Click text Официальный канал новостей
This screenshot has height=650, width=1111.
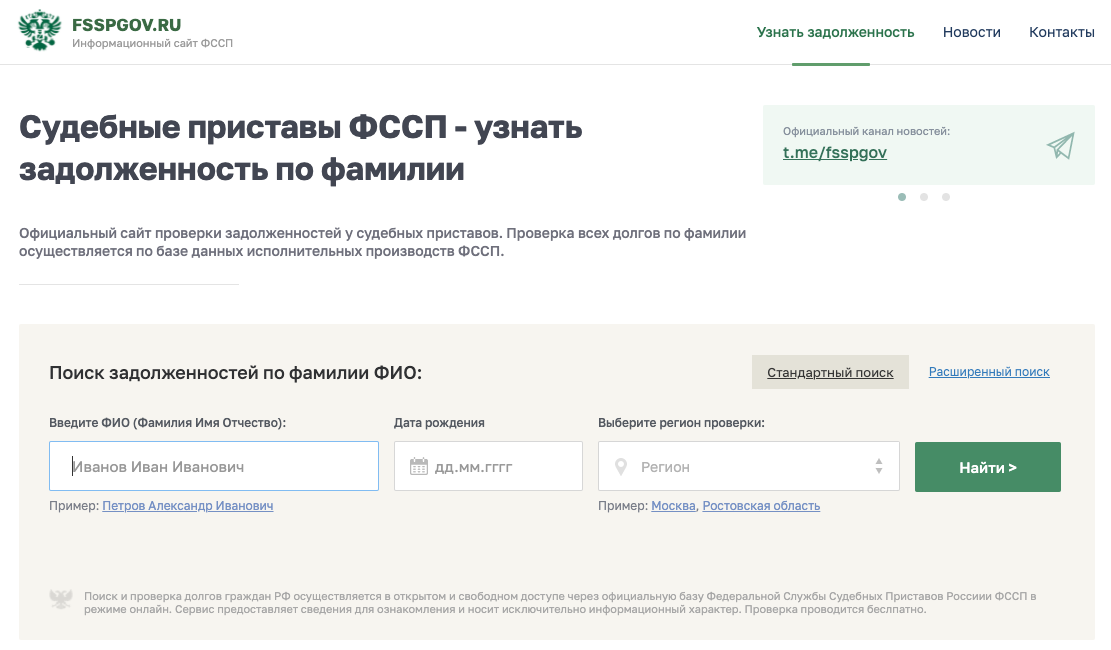tap(866, 131)
